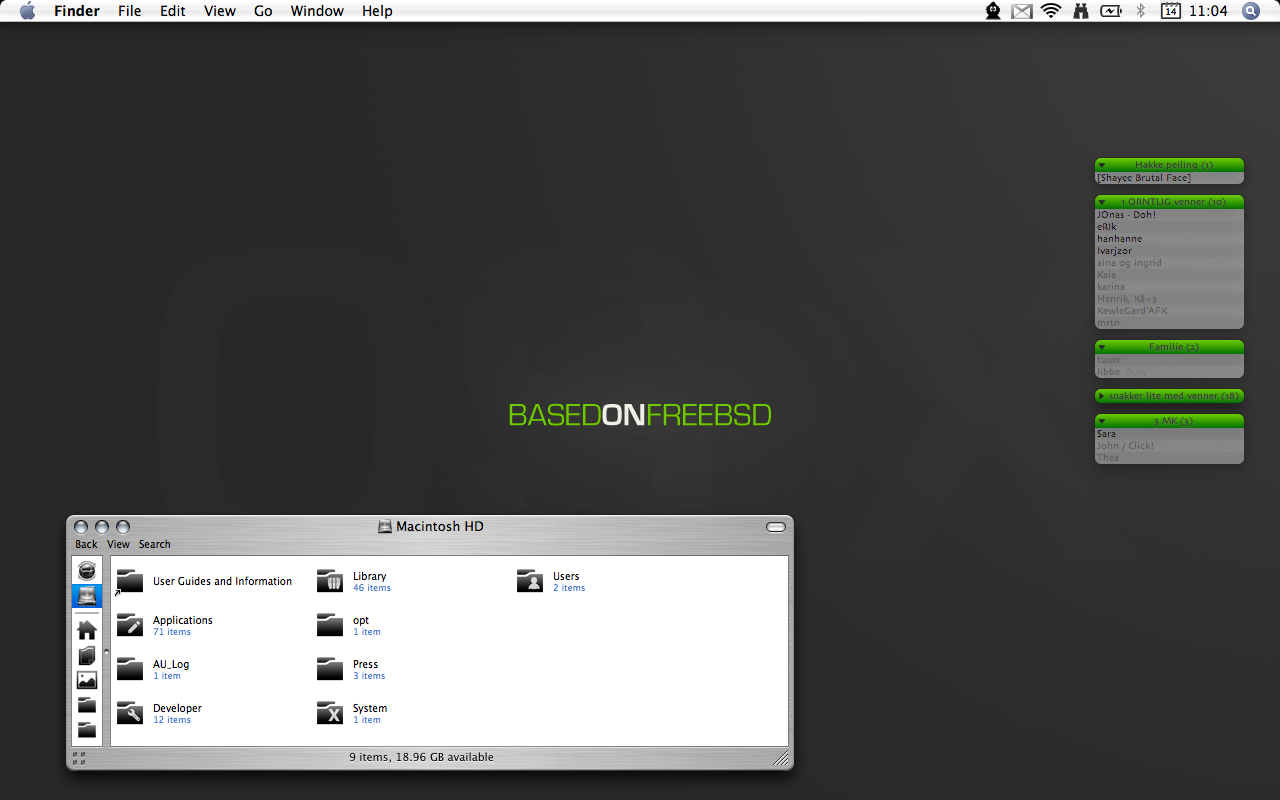Select the System folder icon
The width and height of the screenshot is (1280, 800).
[x=330, y=713]
